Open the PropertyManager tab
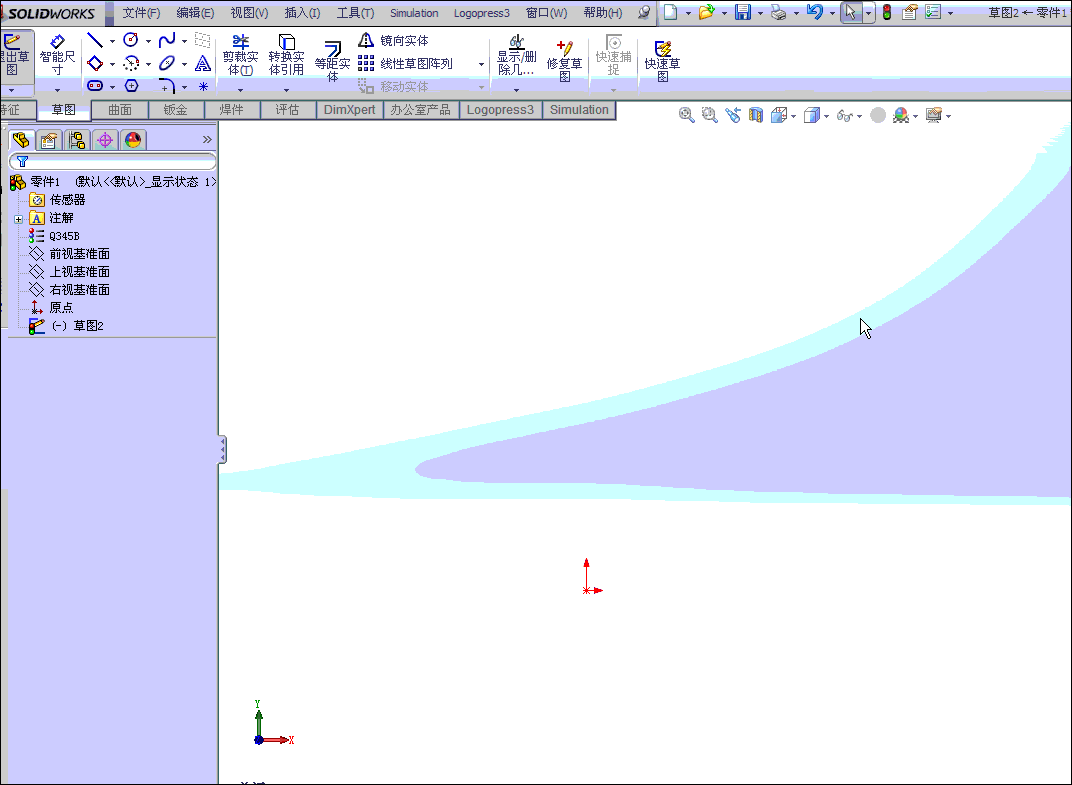Viewport: 1072px width, 785px height. pyautogui.click(x=49, y=140)
